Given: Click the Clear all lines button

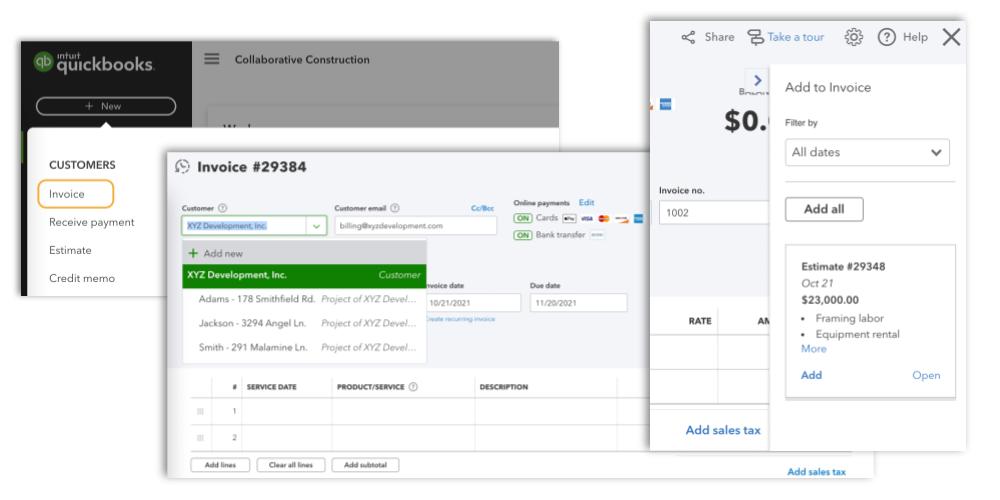Looking at the screenshot, I should pyautogui.click(x=291, y=465).
